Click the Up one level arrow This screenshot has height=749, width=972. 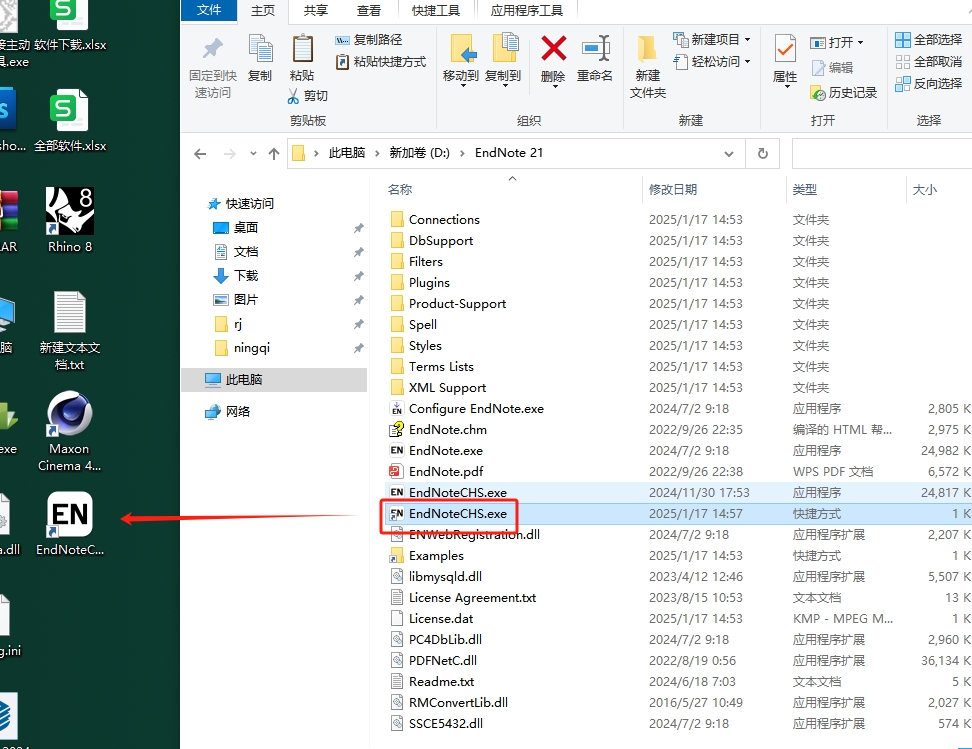(x=273, y=154)
